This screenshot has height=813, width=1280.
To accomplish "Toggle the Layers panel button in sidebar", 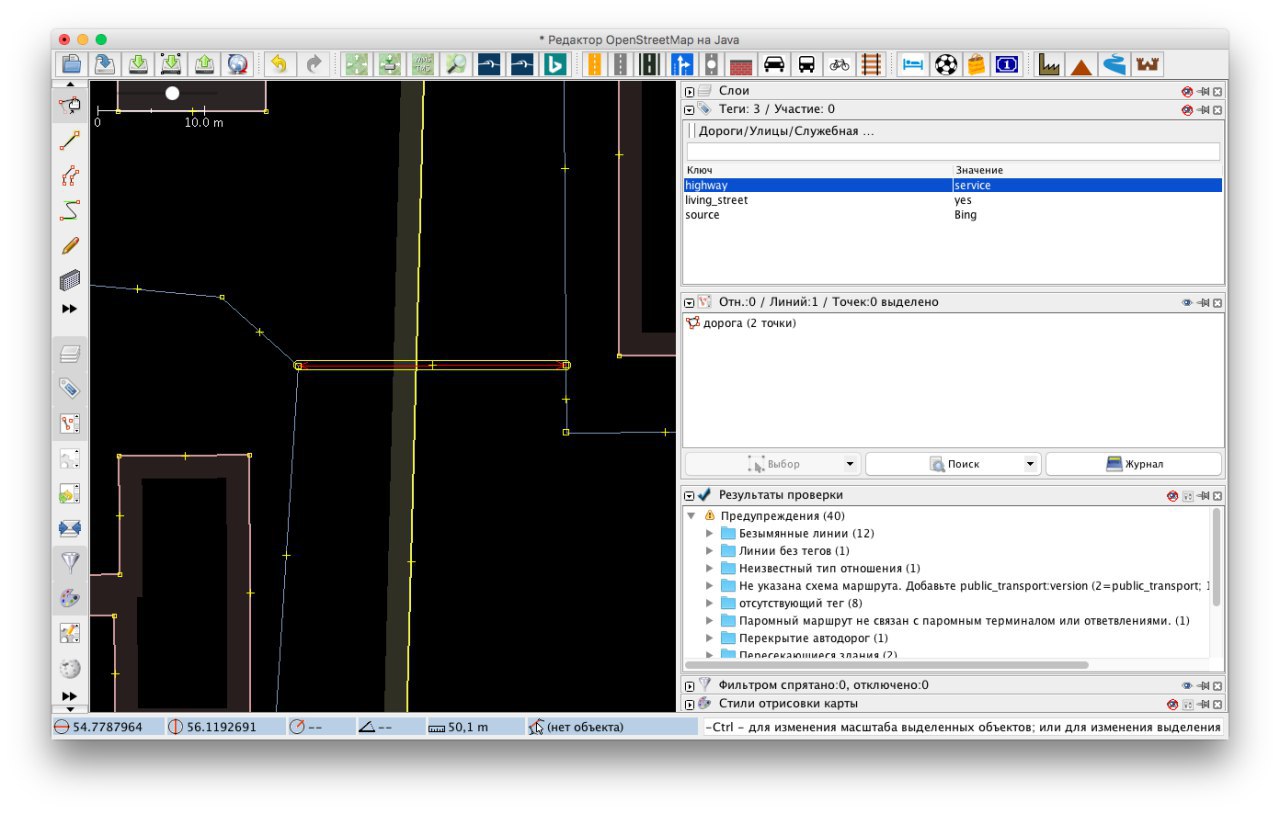I will pyautogui.click(x=70, y=353).
